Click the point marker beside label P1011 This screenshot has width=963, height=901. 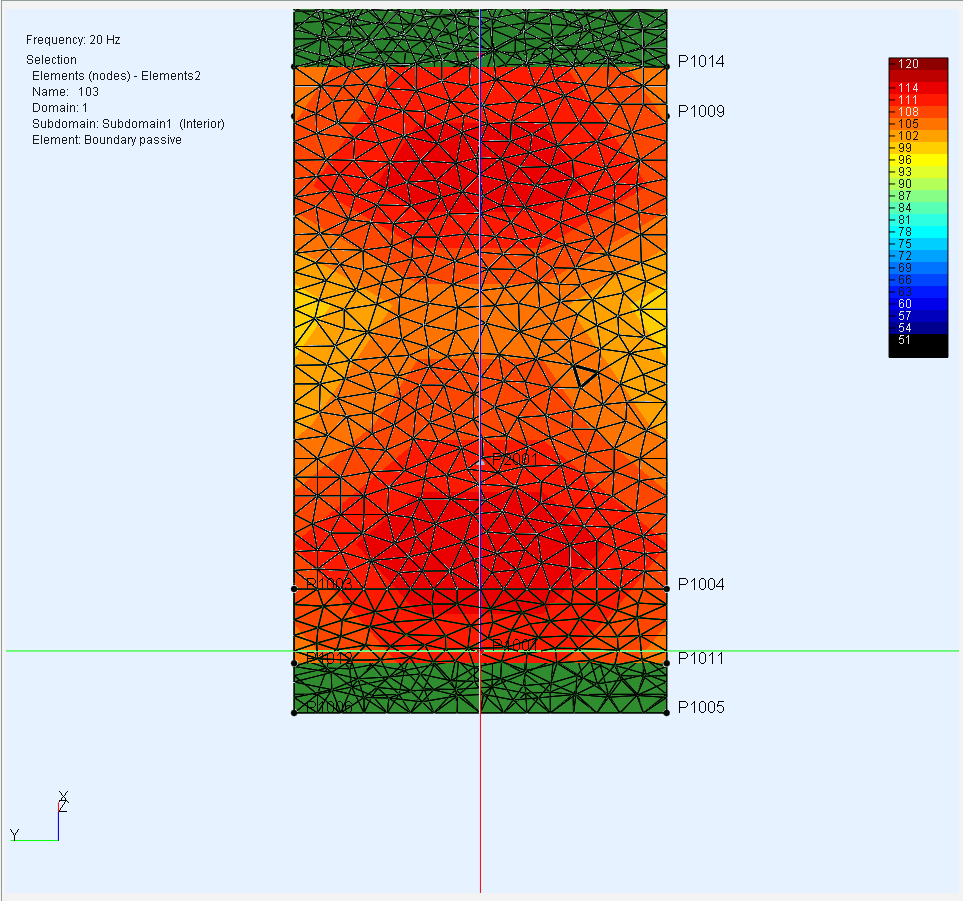[667, 661]
